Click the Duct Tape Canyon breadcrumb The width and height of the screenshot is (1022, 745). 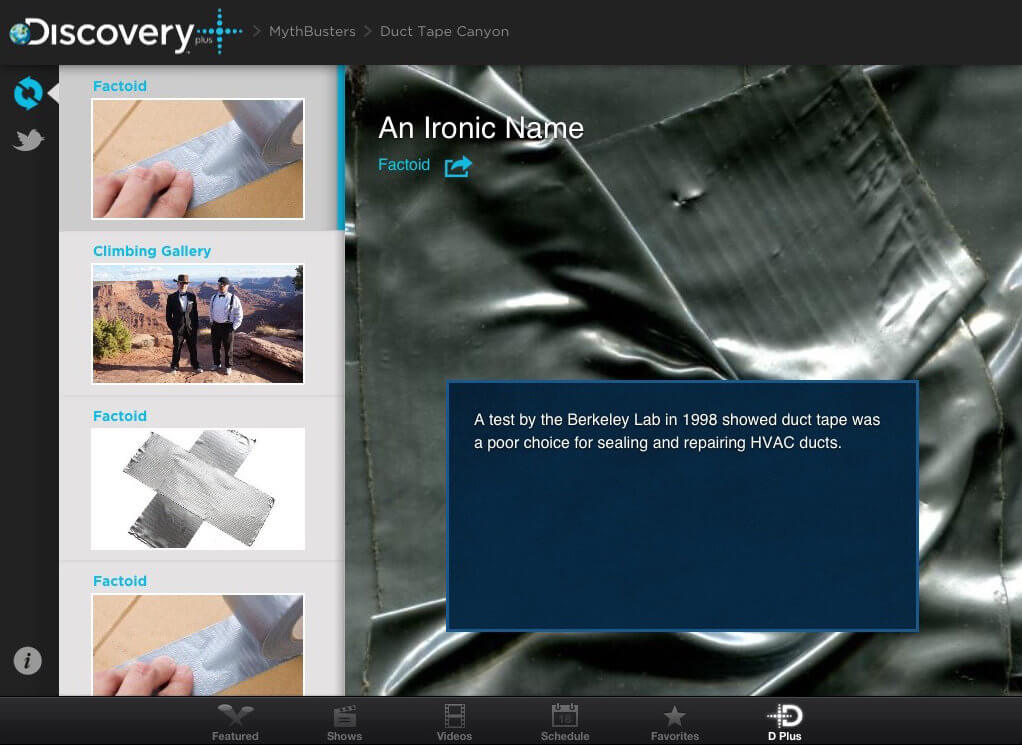(444, 31)
